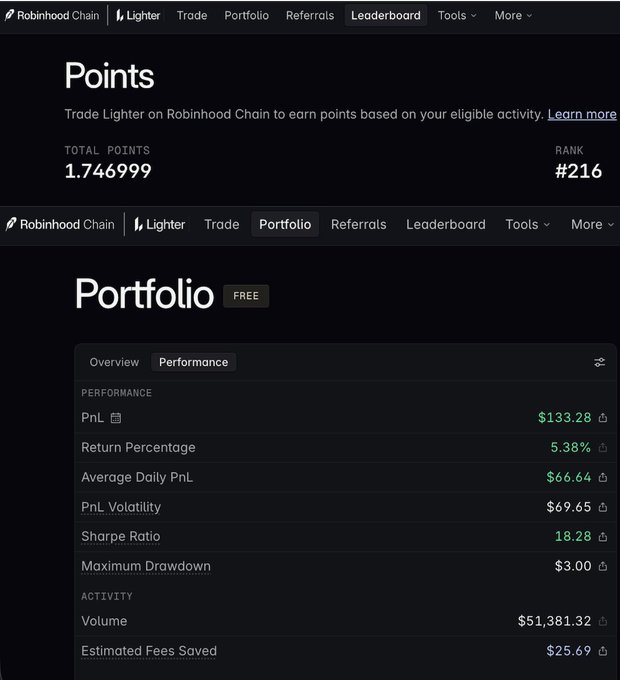Open Portfolio in the Leaderboard header nav
The image size is (620, 680).
pos(247,16)
